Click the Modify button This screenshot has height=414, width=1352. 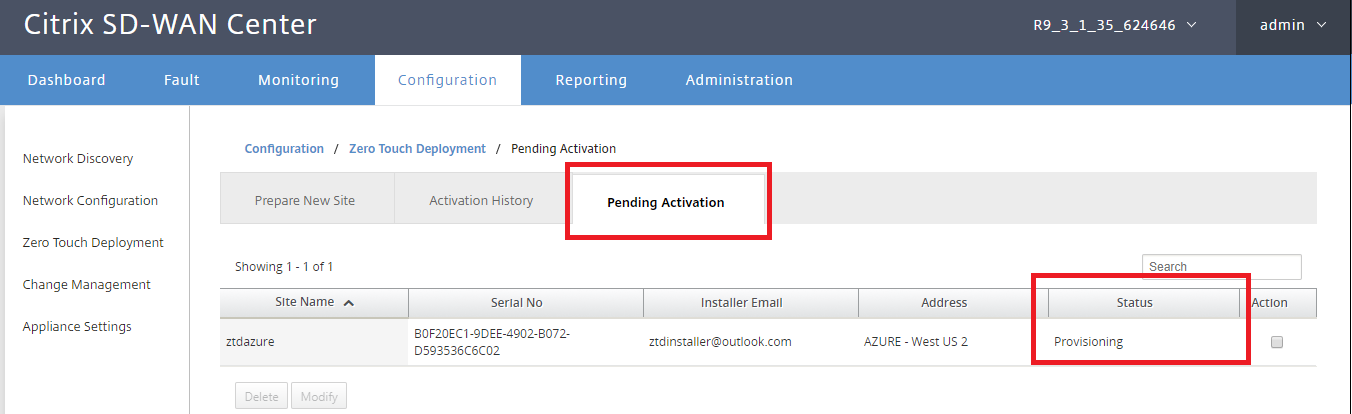pyautogui.click(x=319, y=397)
